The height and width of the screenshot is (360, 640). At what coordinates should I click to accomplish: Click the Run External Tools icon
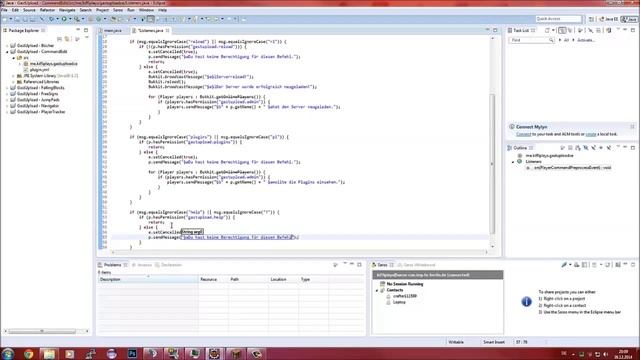pos(77,19)
